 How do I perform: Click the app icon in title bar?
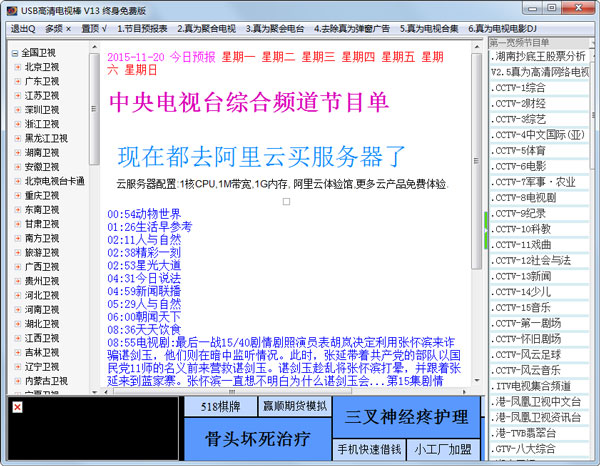12,10
